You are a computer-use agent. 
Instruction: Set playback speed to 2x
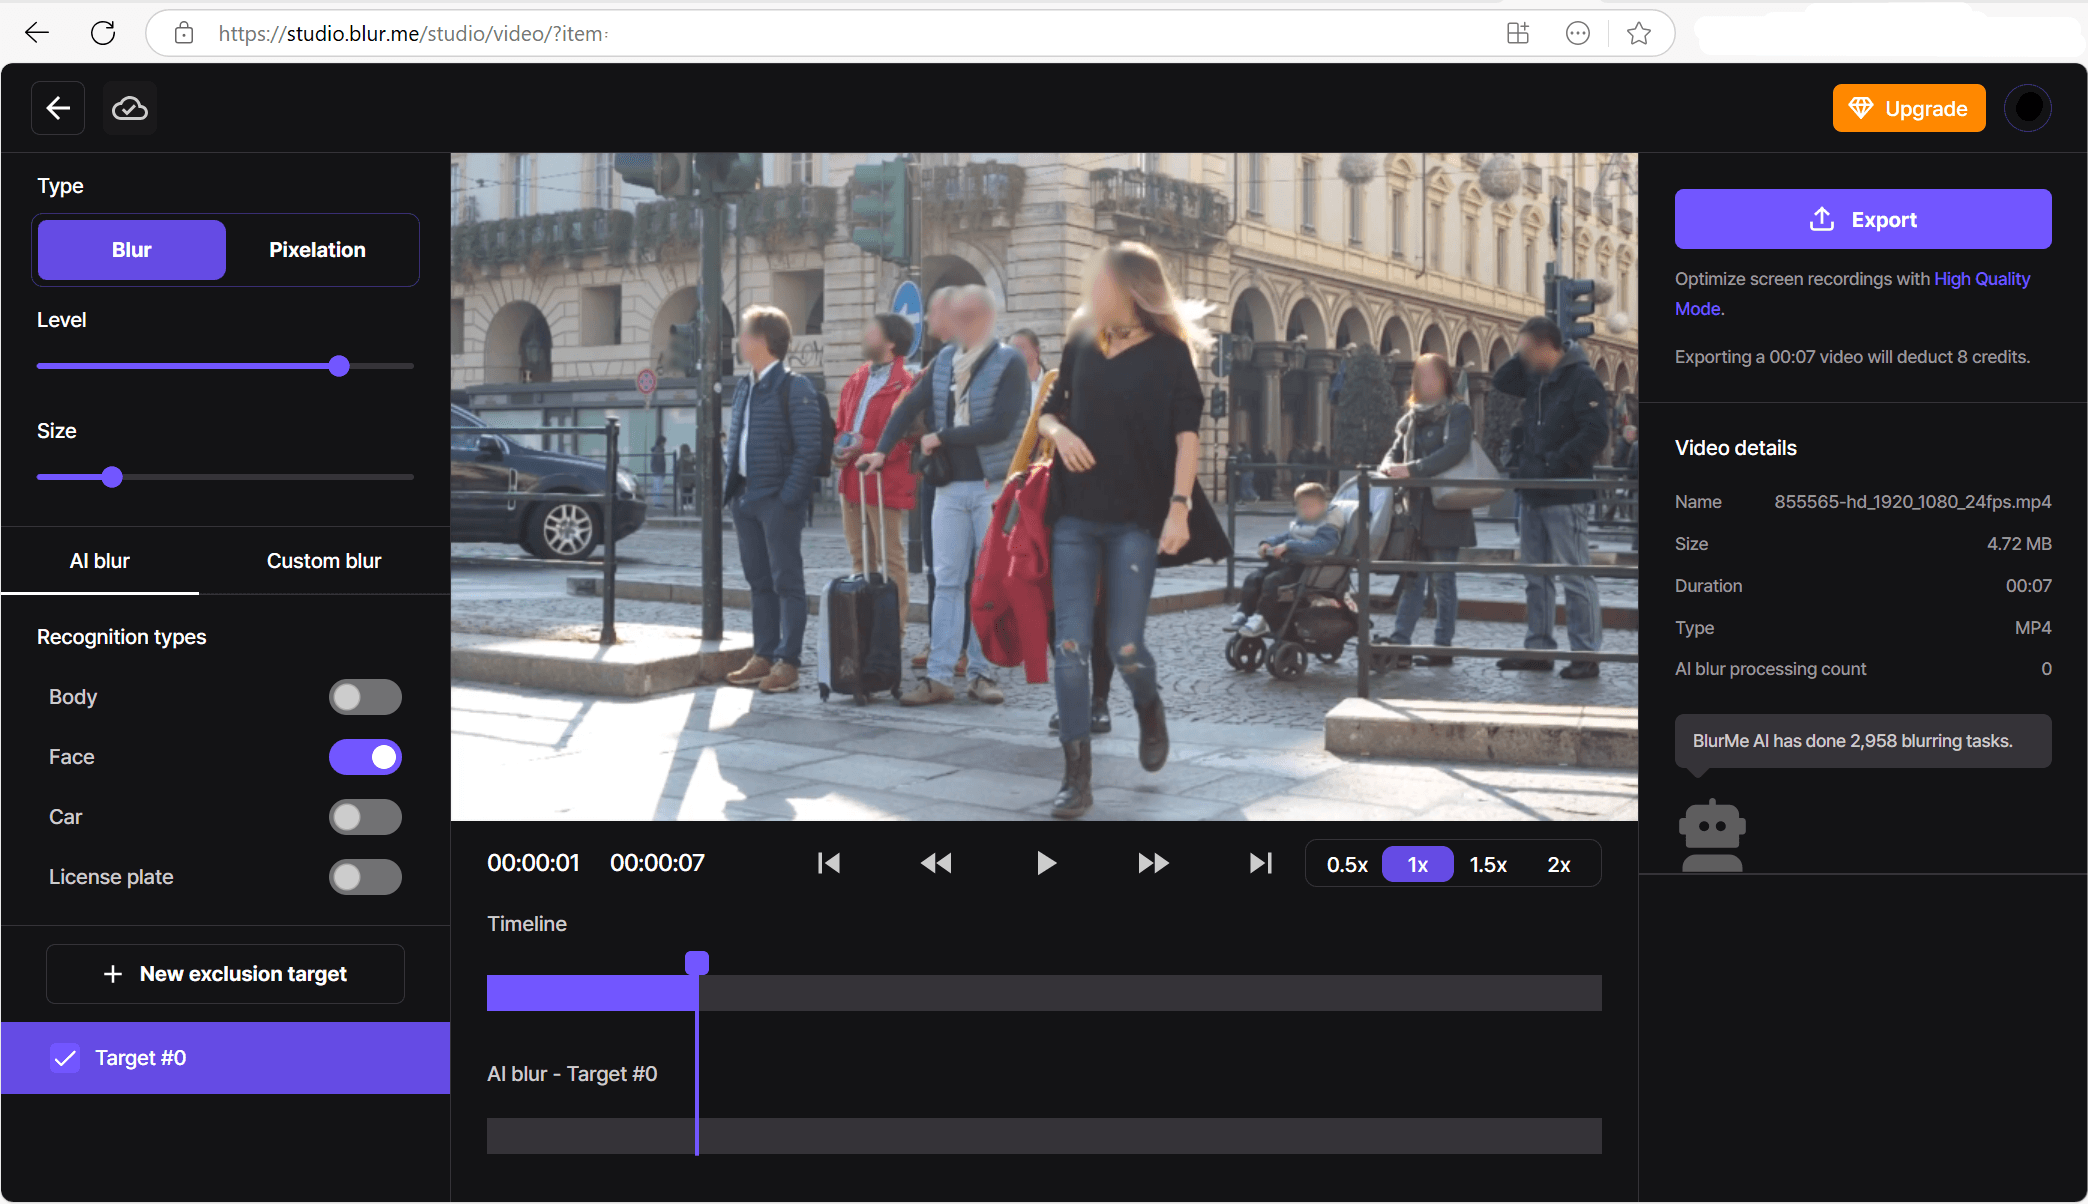click(1559, 863)
